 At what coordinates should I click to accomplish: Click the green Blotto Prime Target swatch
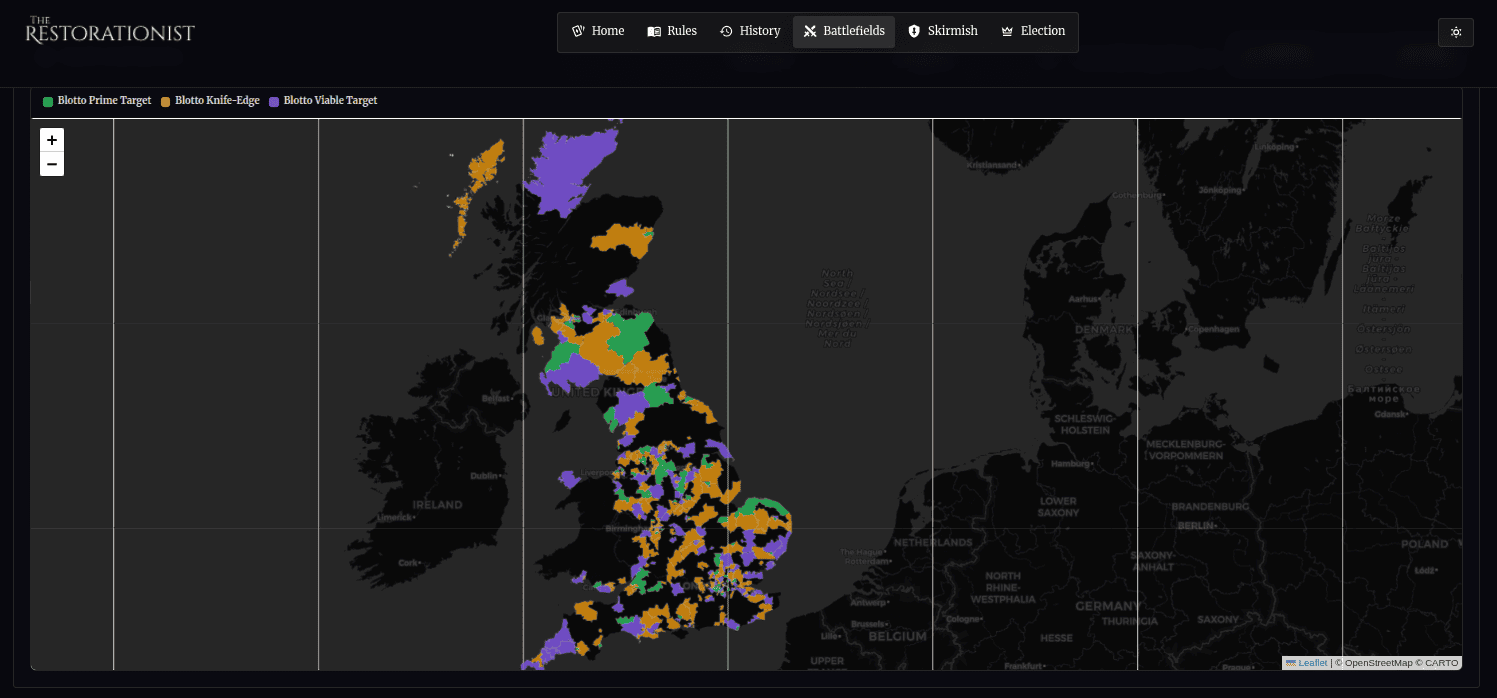pos(48,101)
